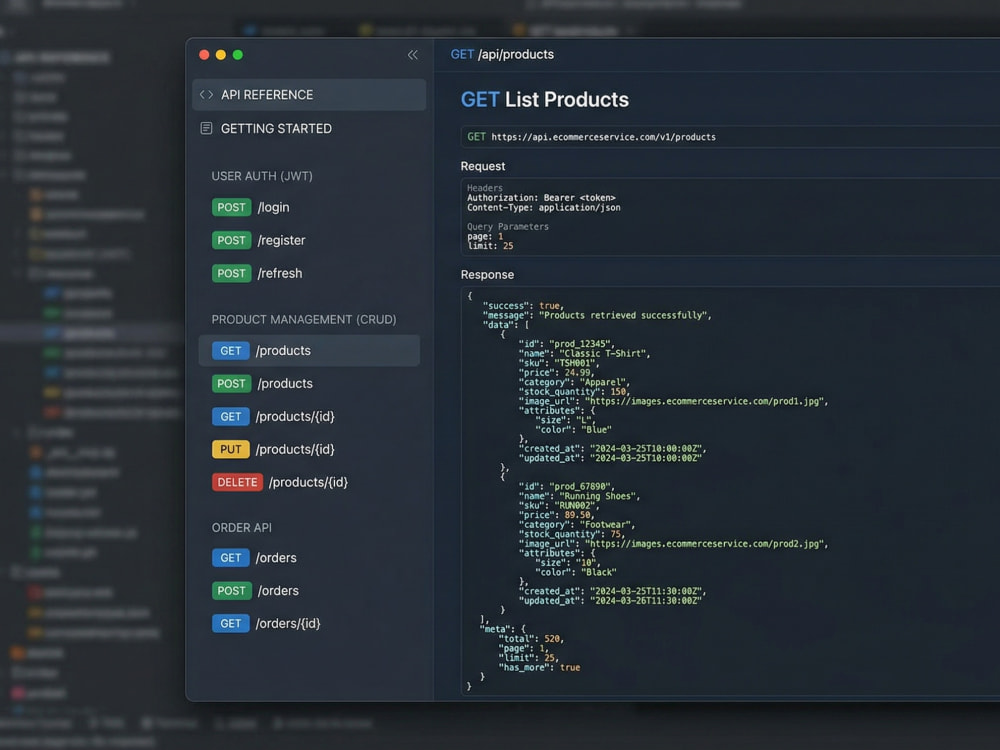
Task: Click the "category": "Footwear" line
Action: point(577,525)
